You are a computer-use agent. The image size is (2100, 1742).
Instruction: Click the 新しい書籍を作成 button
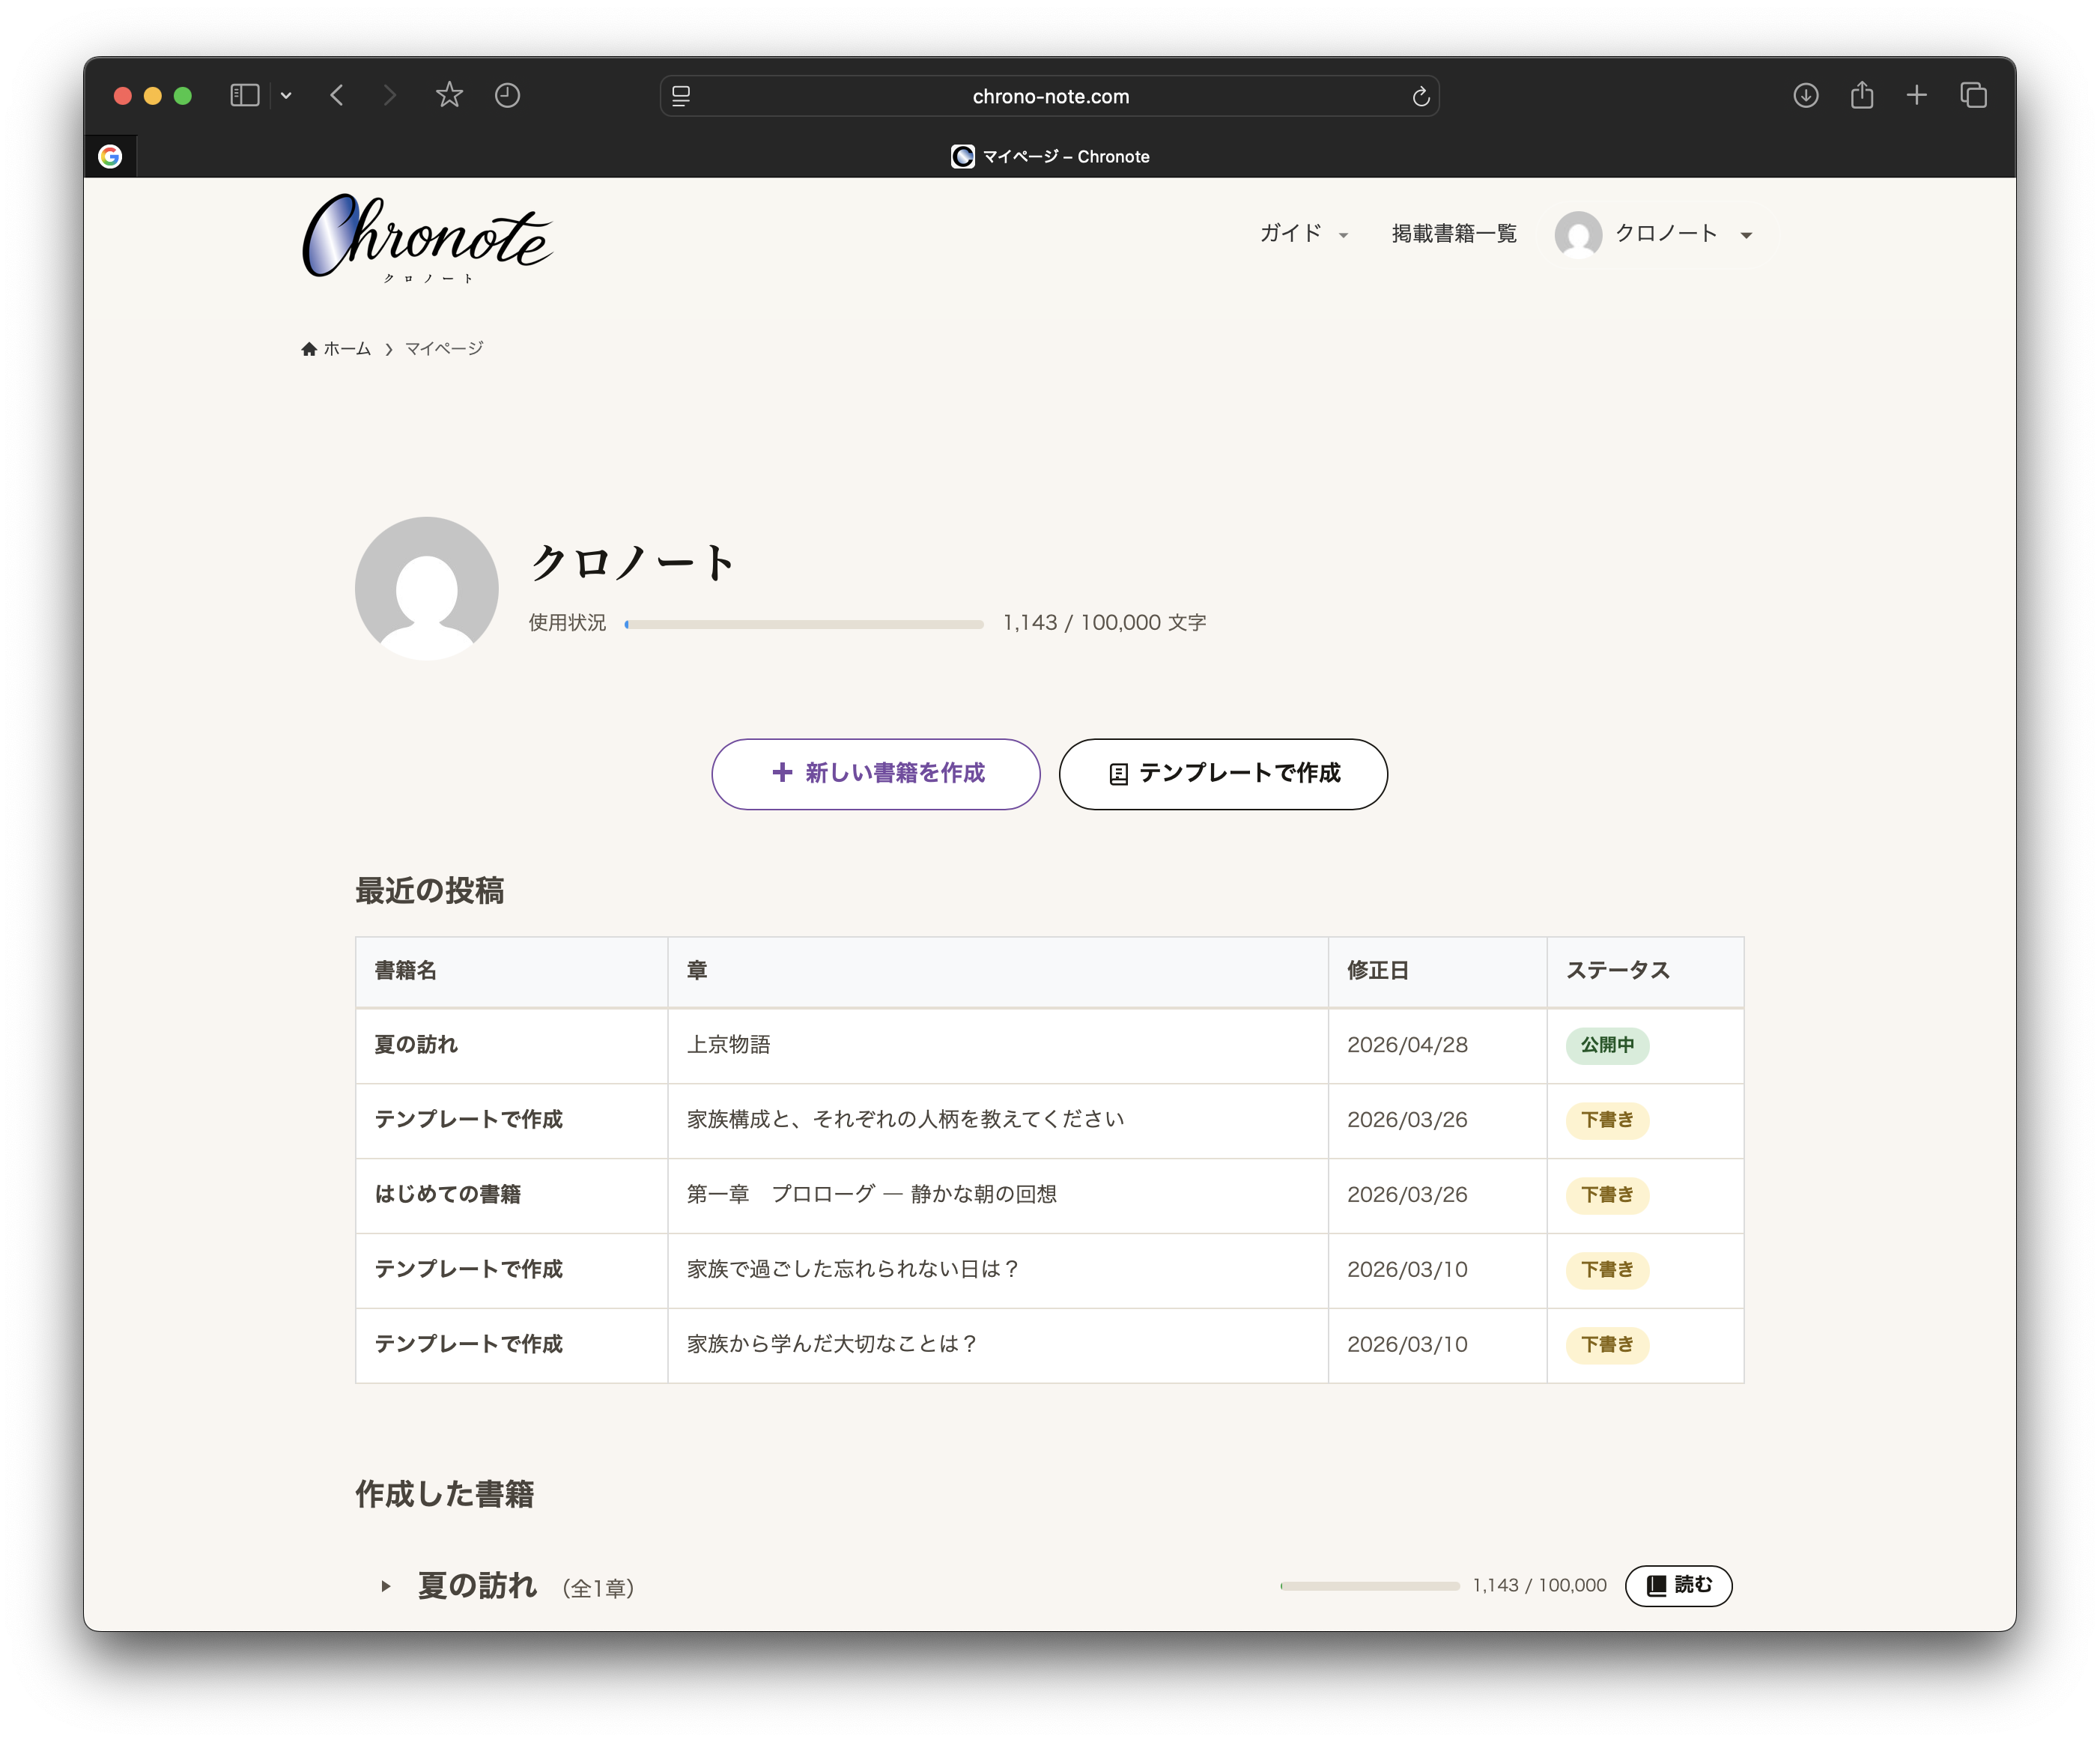pyautogui.click(x=876, y=774)
